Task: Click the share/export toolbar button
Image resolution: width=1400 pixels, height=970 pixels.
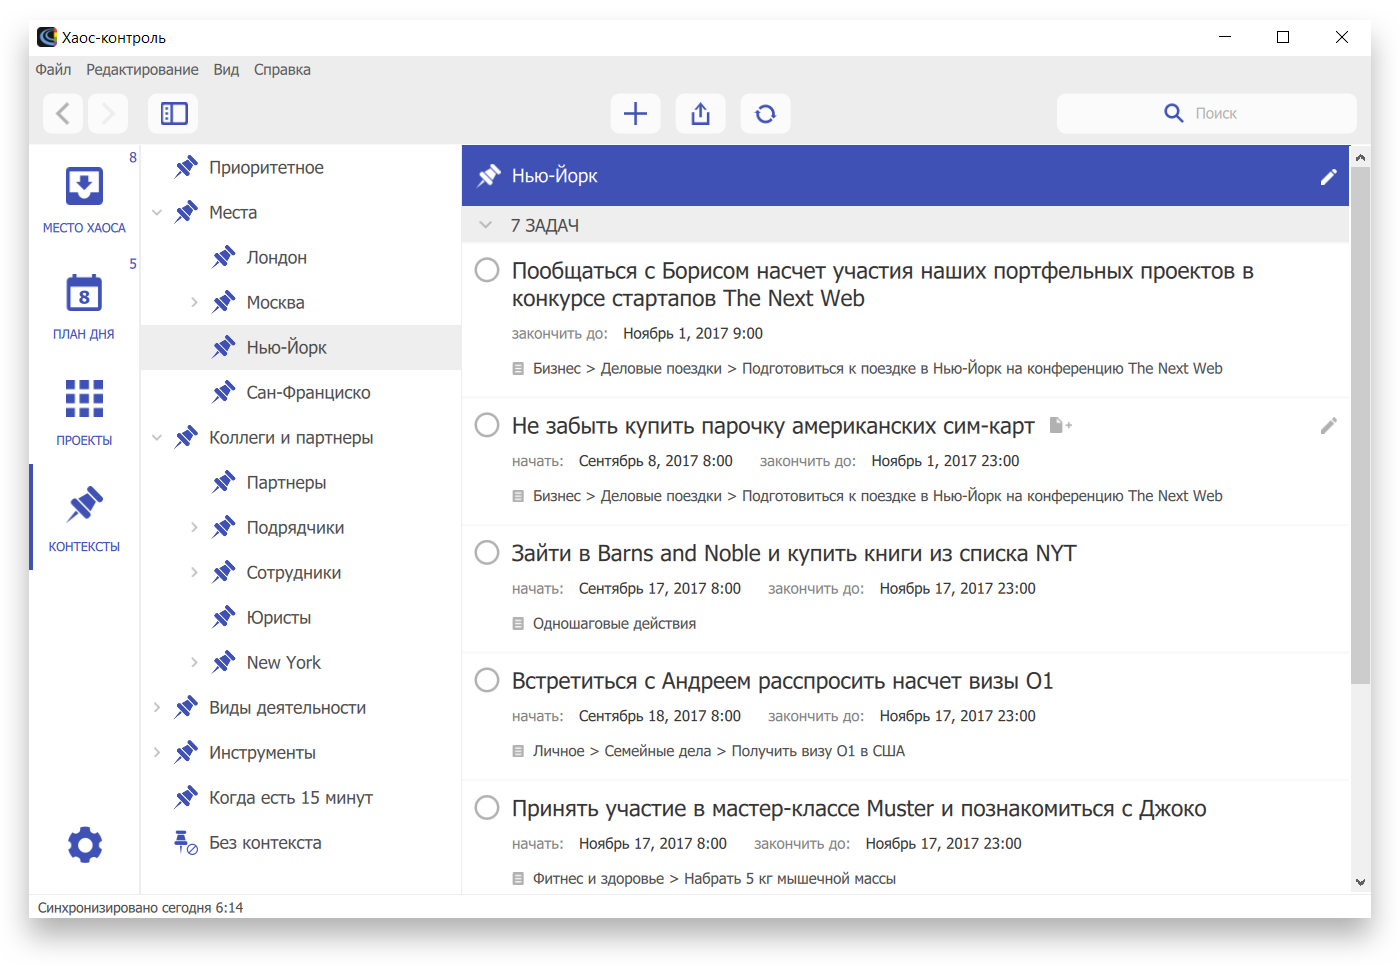Action: (x=700, y=114)
